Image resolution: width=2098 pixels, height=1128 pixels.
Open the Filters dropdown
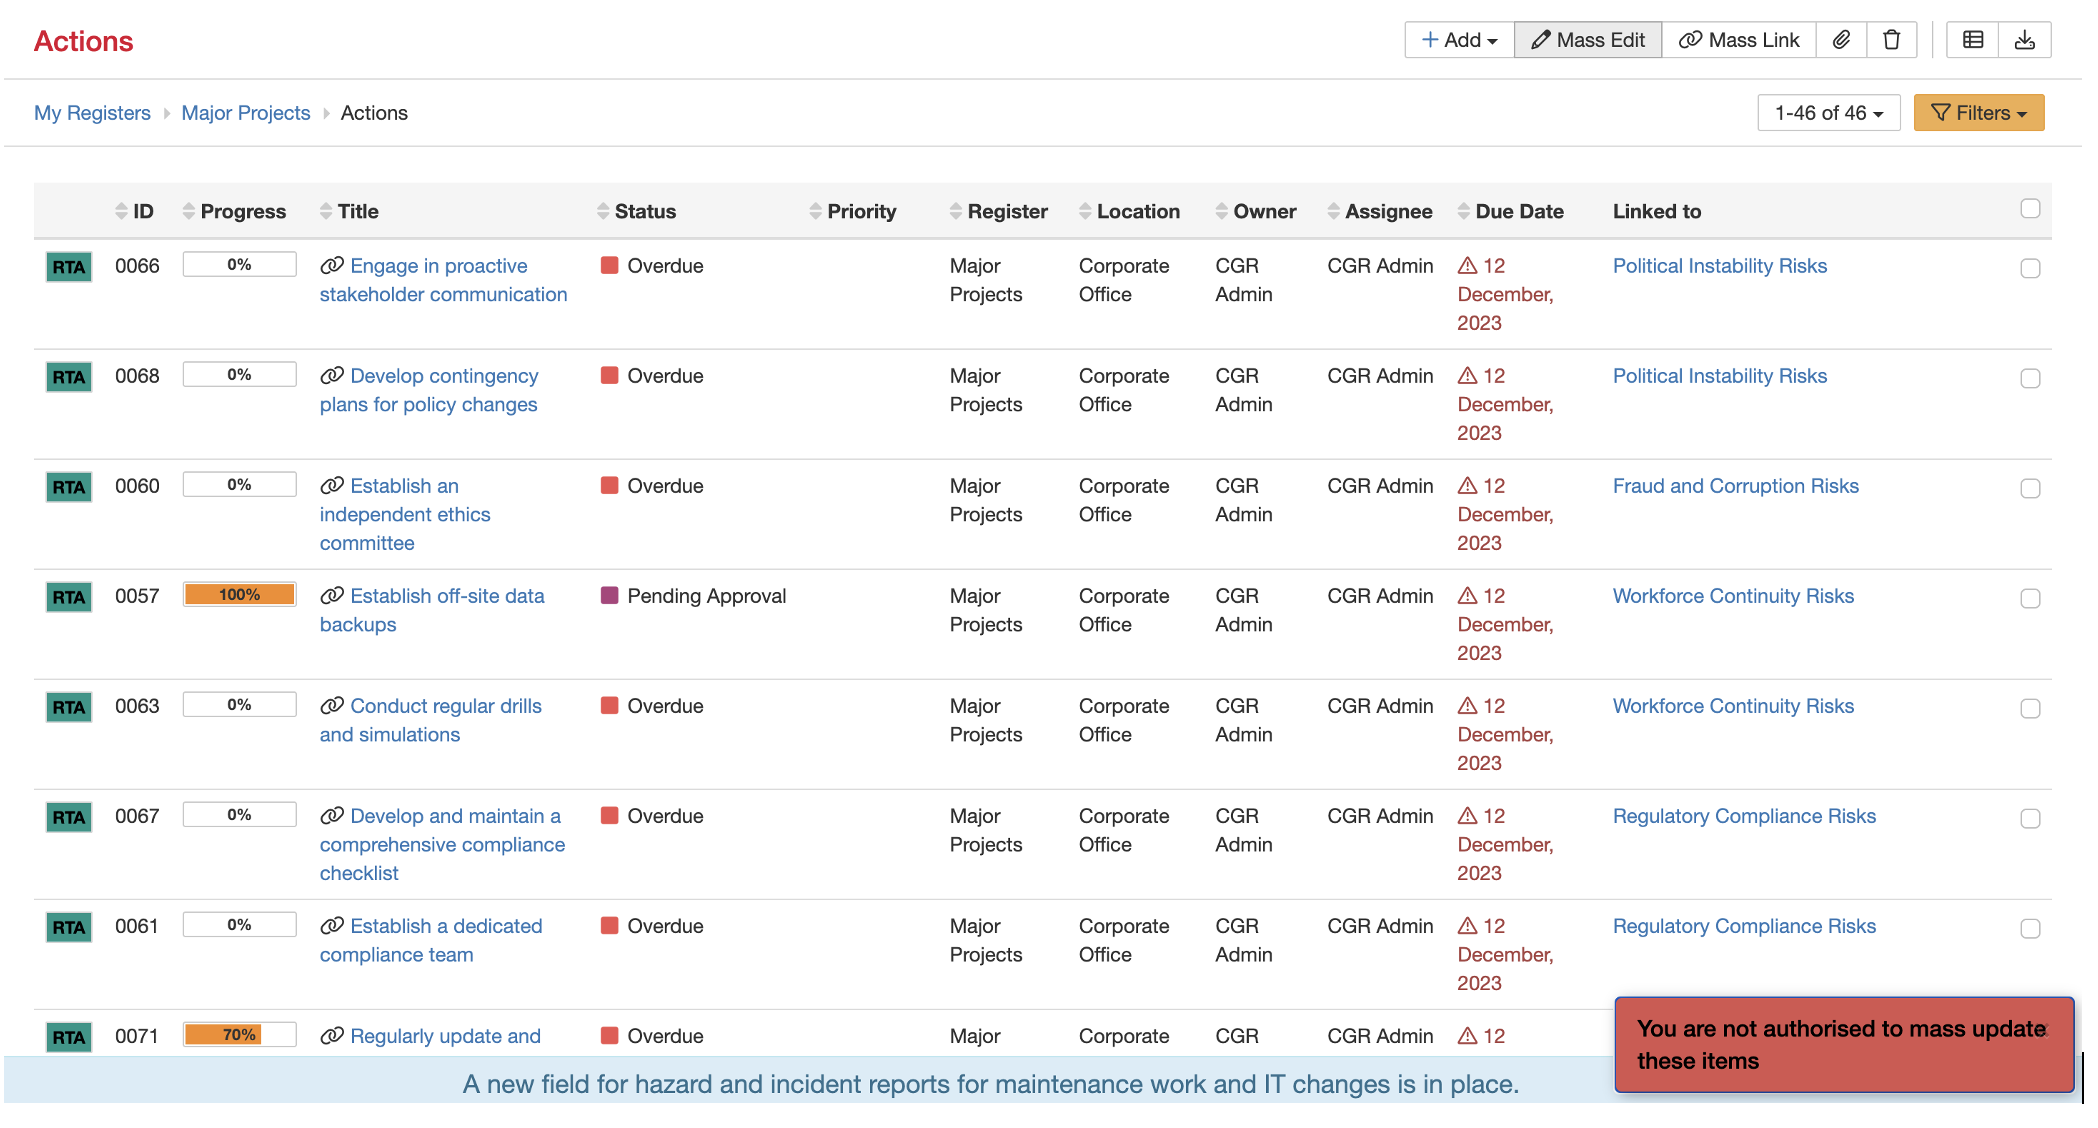click(1978, 113)
